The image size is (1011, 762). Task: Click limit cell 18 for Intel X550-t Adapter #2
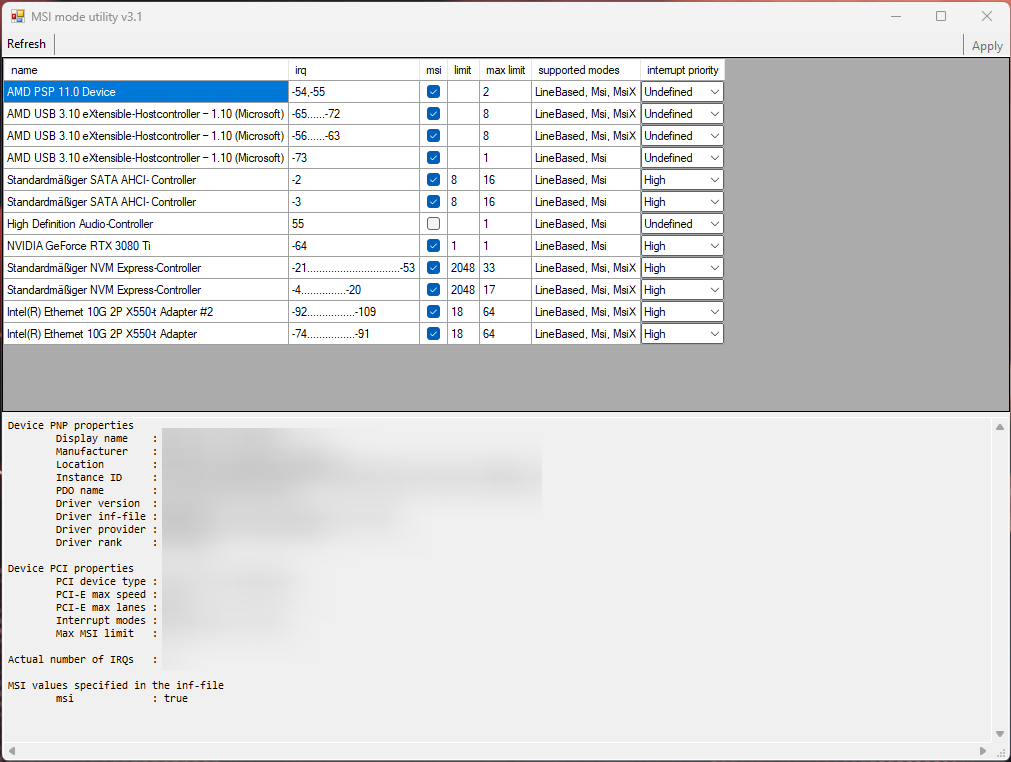pyautogui.click(x=463, y=311)
